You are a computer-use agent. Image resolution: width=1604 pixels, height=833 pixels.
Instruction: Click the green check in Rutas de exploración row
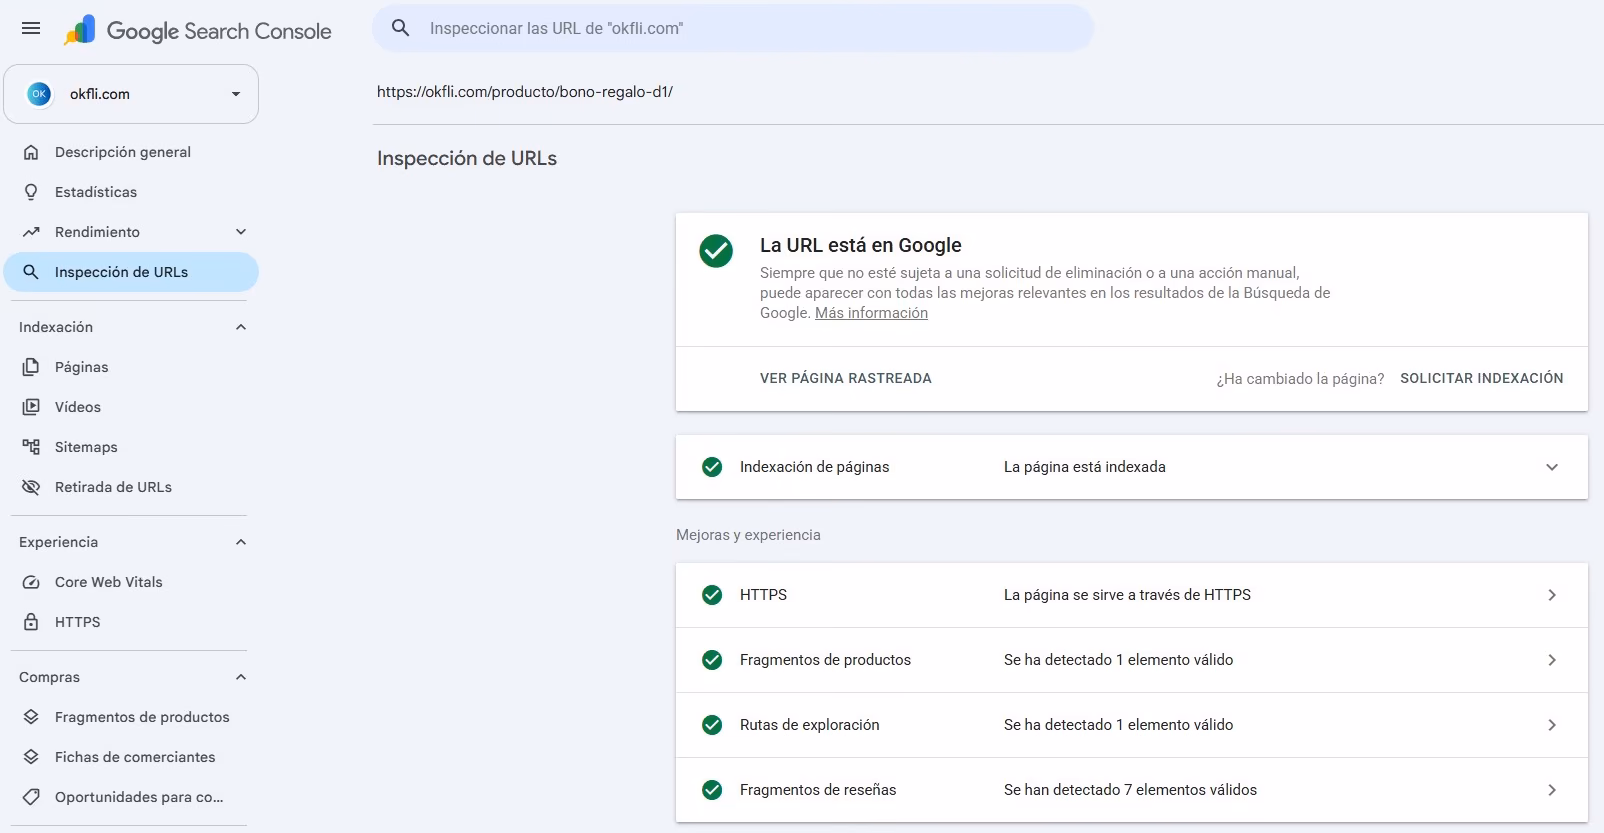pos(712,725)
